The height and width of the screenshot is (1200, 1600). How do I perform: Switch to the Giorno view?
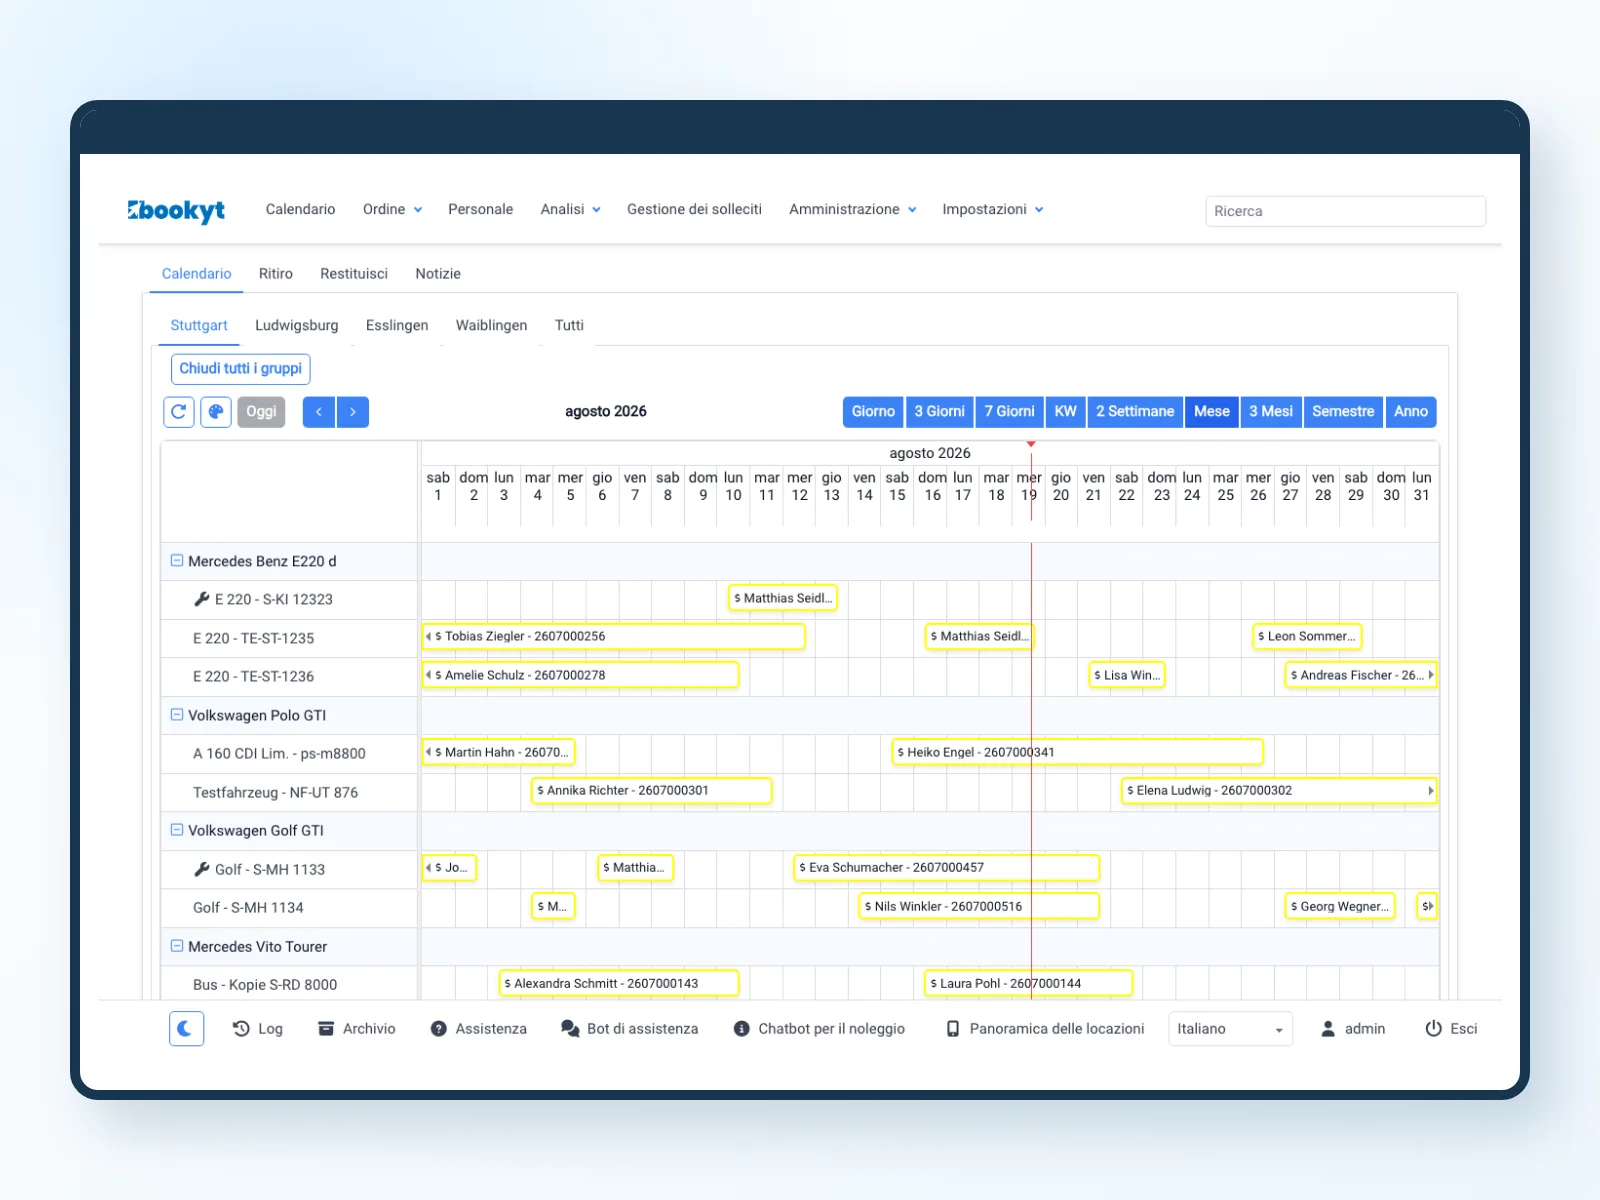pos(873,412)
